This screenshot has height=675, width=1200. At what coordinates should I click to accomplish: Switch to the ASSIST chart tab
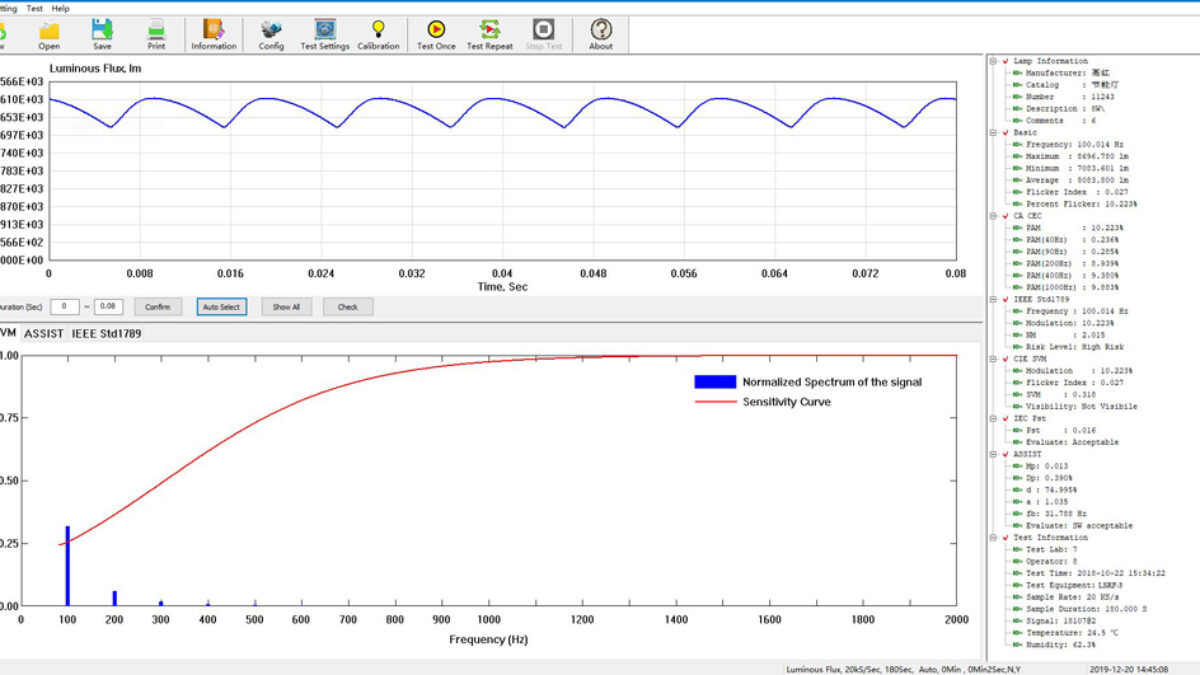(x=44, y=333)
